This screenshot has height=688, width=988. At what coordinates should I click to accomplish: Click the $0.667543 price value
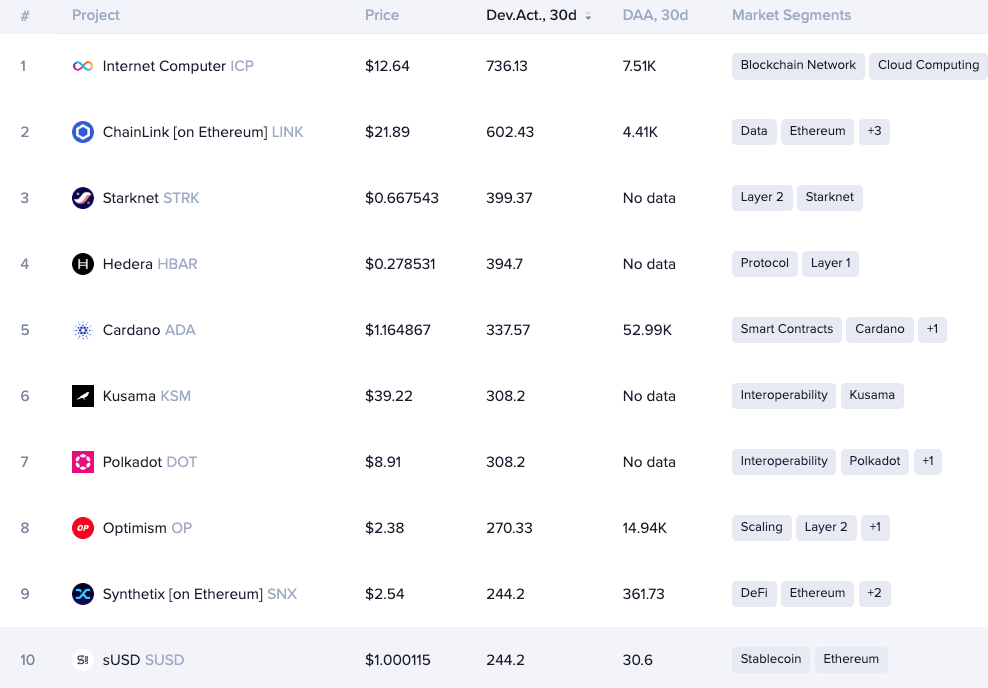pos(402,198)
